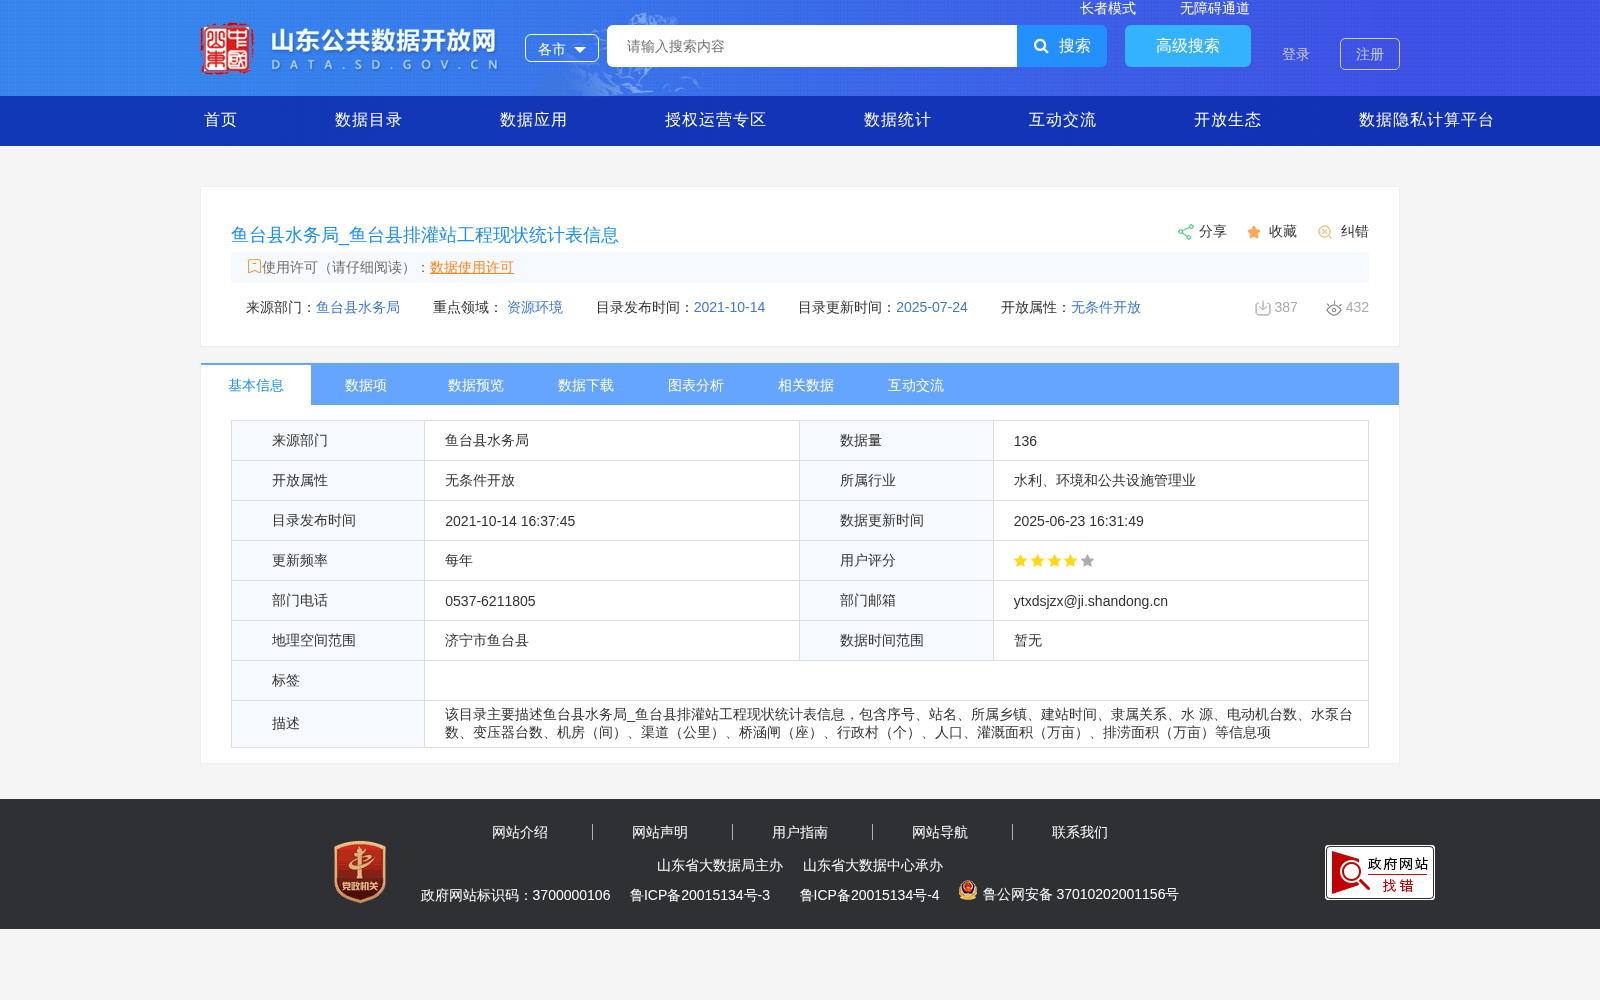
Task: Click update time 2025-06-23 16:31:49
Action: click(1079, 521)
